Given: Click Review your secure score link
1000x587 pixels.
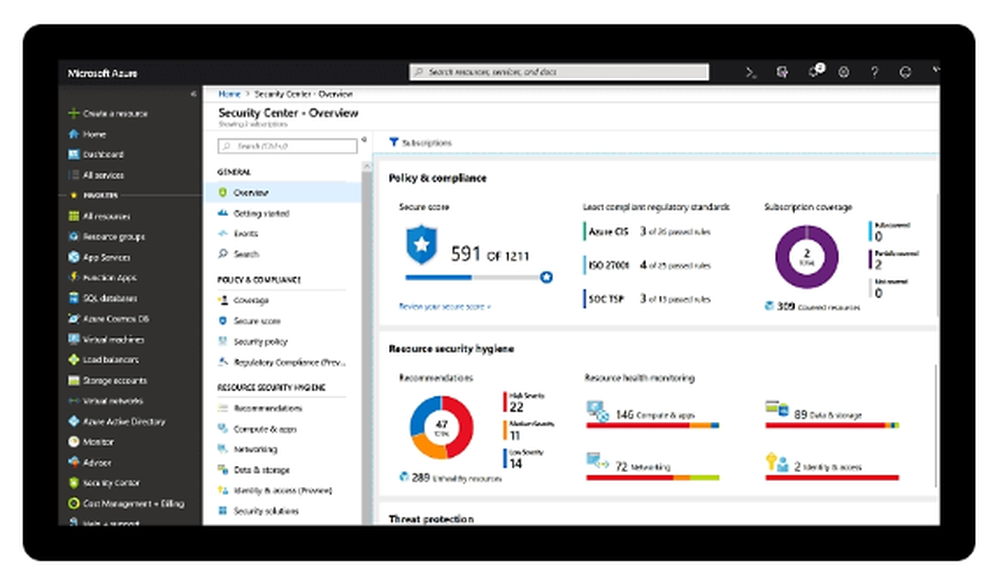Looking at the screenshot, I should click(x=445, y=306).
